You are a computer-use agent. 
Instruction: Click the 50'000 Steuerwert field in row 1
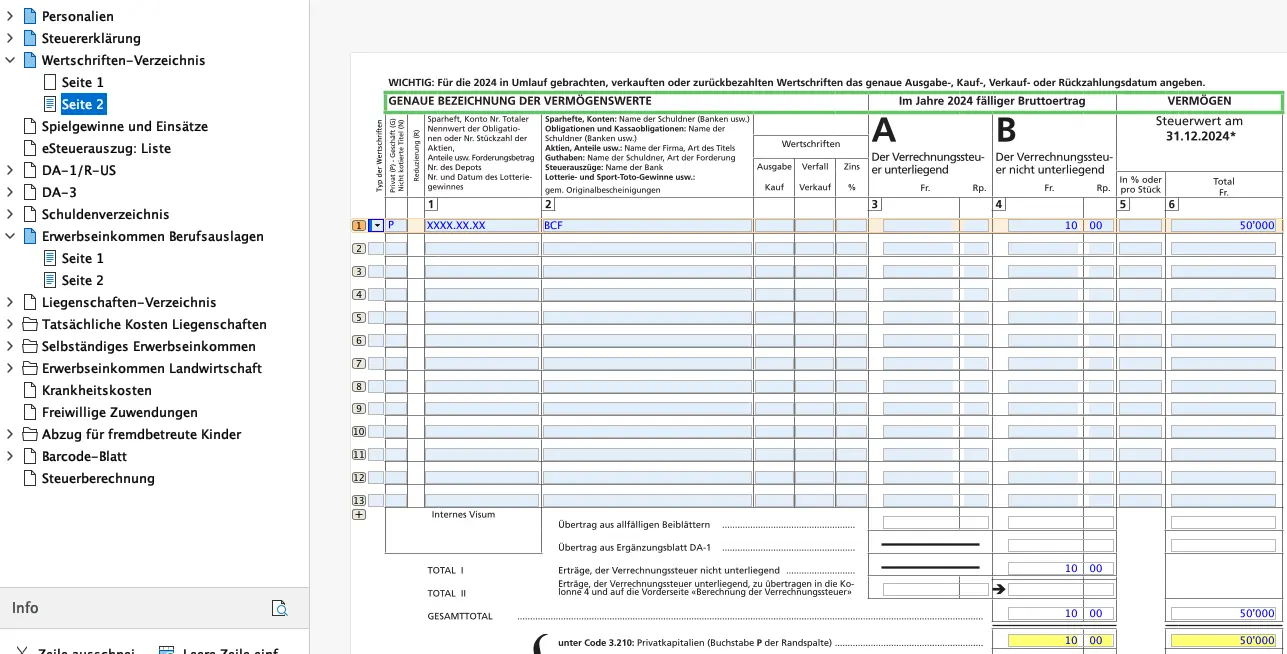[x=1224, y=226]
